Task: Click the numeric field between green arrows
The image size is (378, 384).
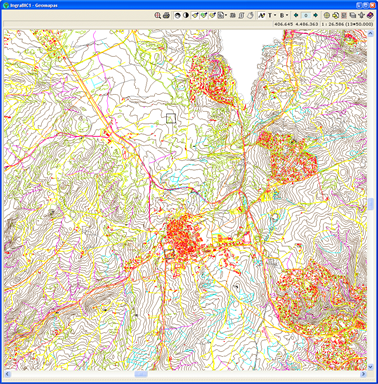Action: tap(306, 15)
